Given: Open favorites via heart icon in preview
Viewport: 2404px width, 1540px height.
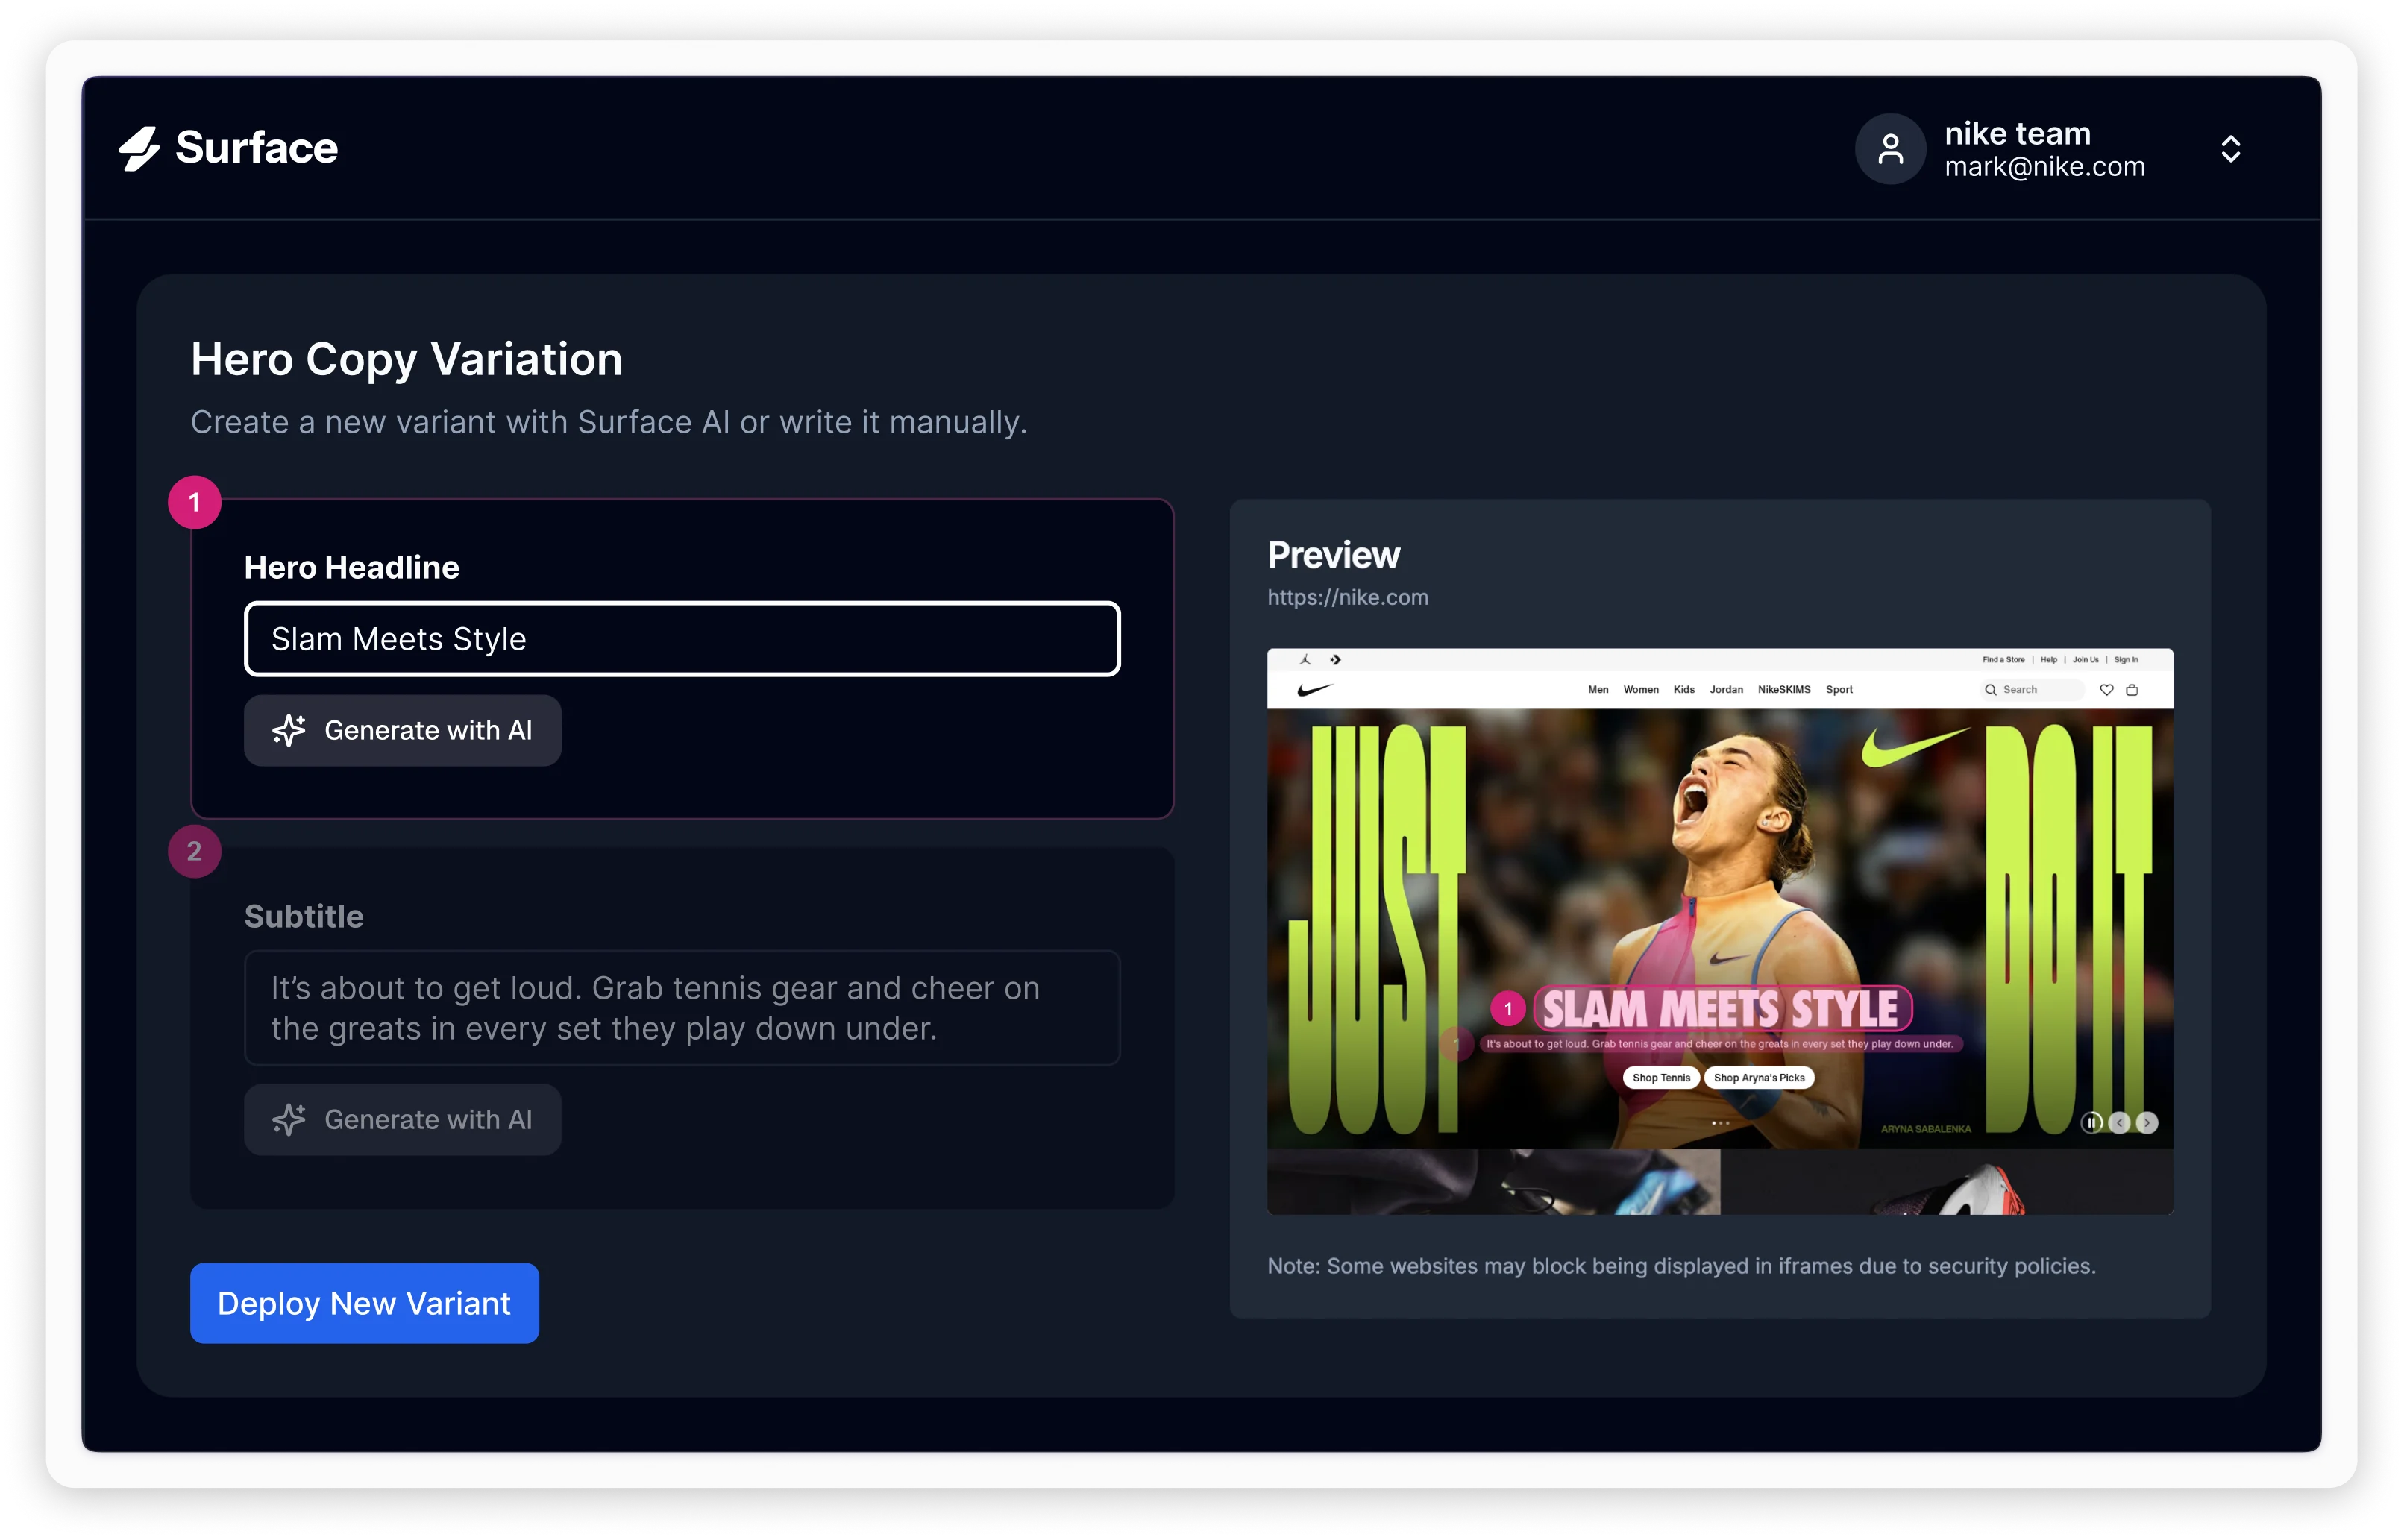Looking at the screenshot, I should pos(2106,690).
